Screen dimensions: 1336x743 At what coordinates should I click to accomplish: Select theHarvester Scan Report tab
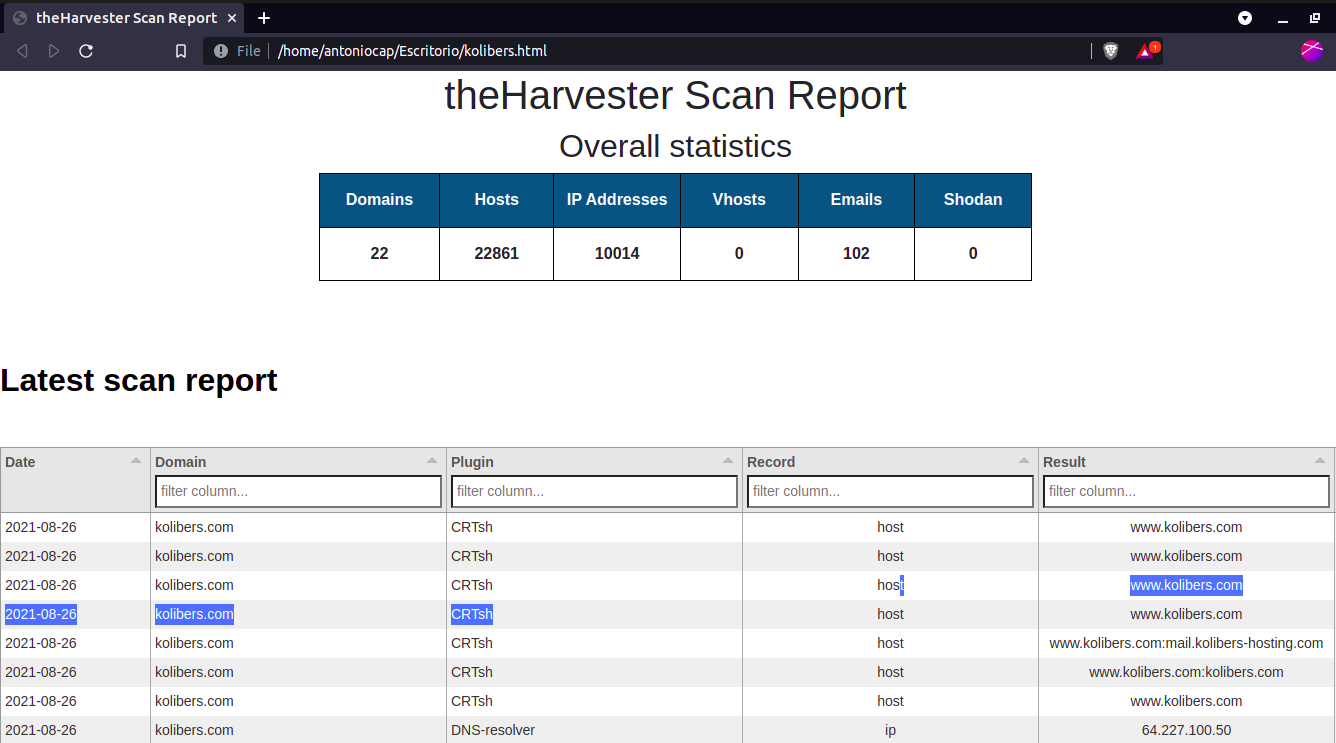(124, 18)
